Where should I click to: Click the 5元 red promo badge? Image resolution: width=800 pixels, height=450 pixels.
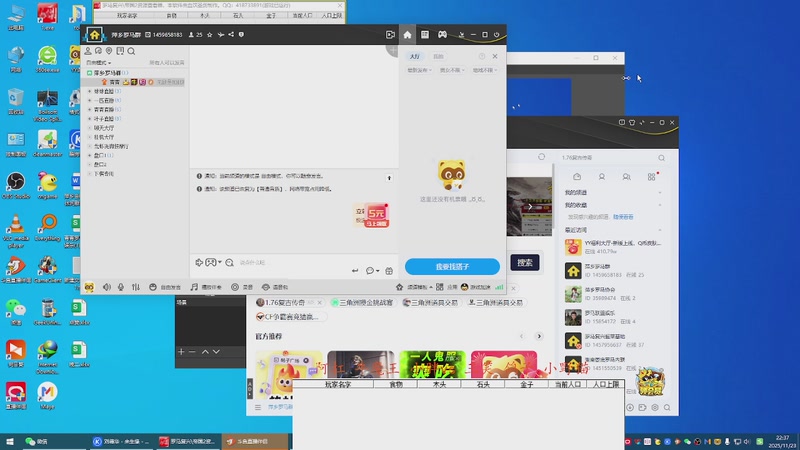tap(377, 216)
